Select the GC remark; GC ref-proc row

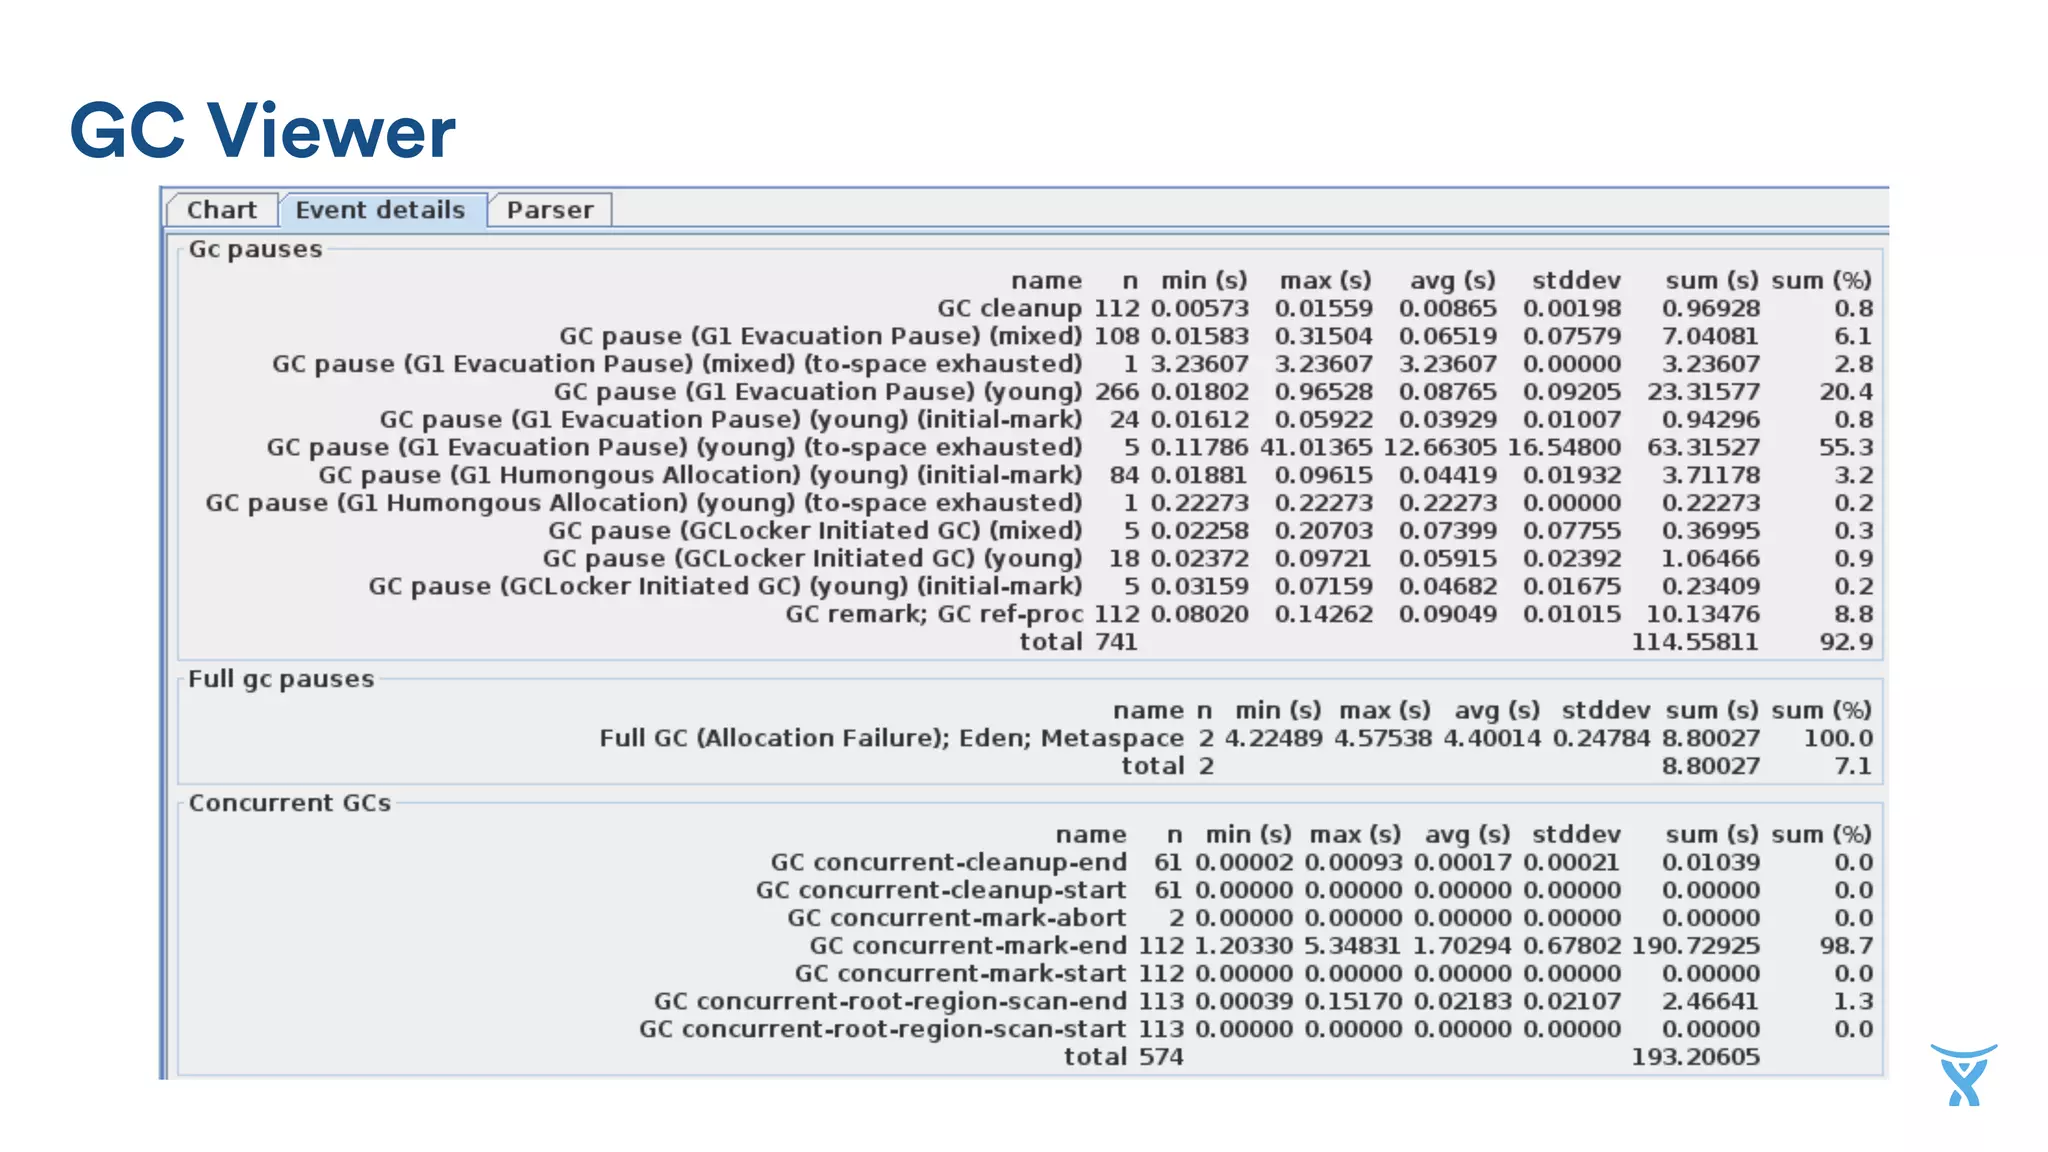pyautogui.click(x=933, y=614)
